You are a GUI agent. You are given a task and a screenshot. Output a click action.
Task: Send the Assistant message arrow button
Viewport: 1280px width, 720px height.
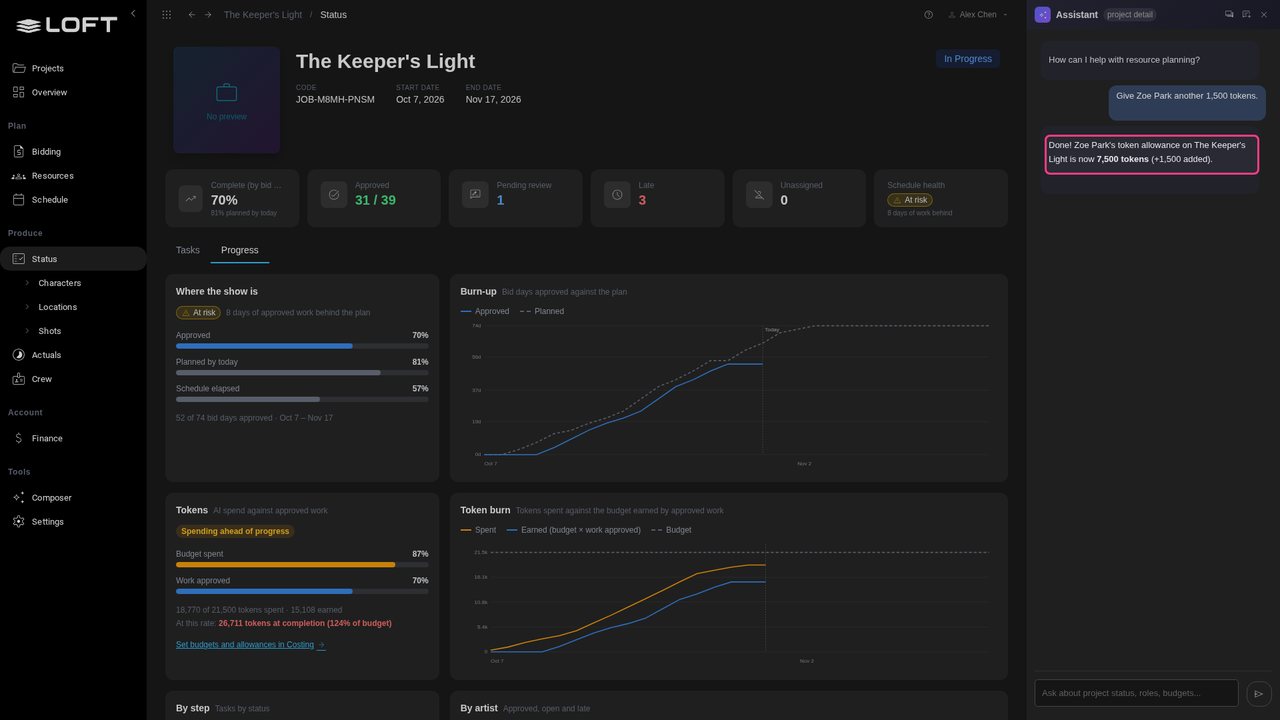click(1259, 693)
